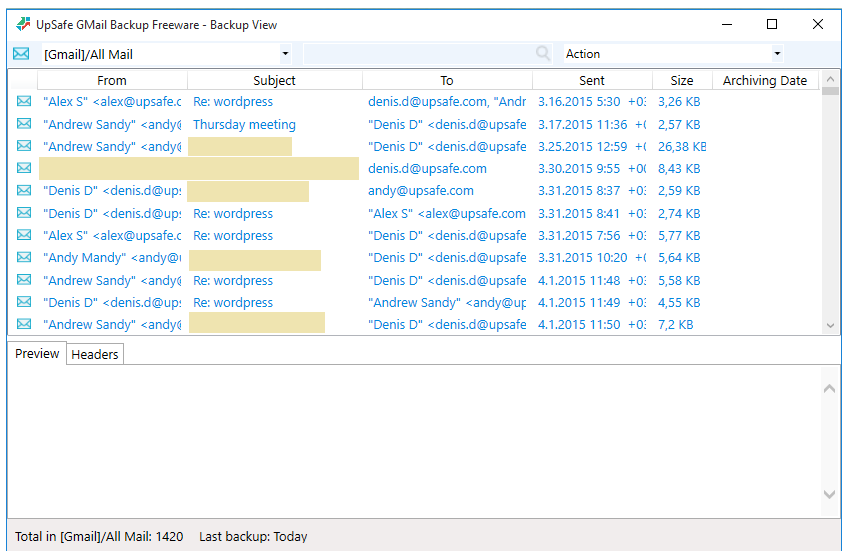Click envelope icon of the 3.30.2015 9:55 message
The image size is (845, 558).
(24, 168)
